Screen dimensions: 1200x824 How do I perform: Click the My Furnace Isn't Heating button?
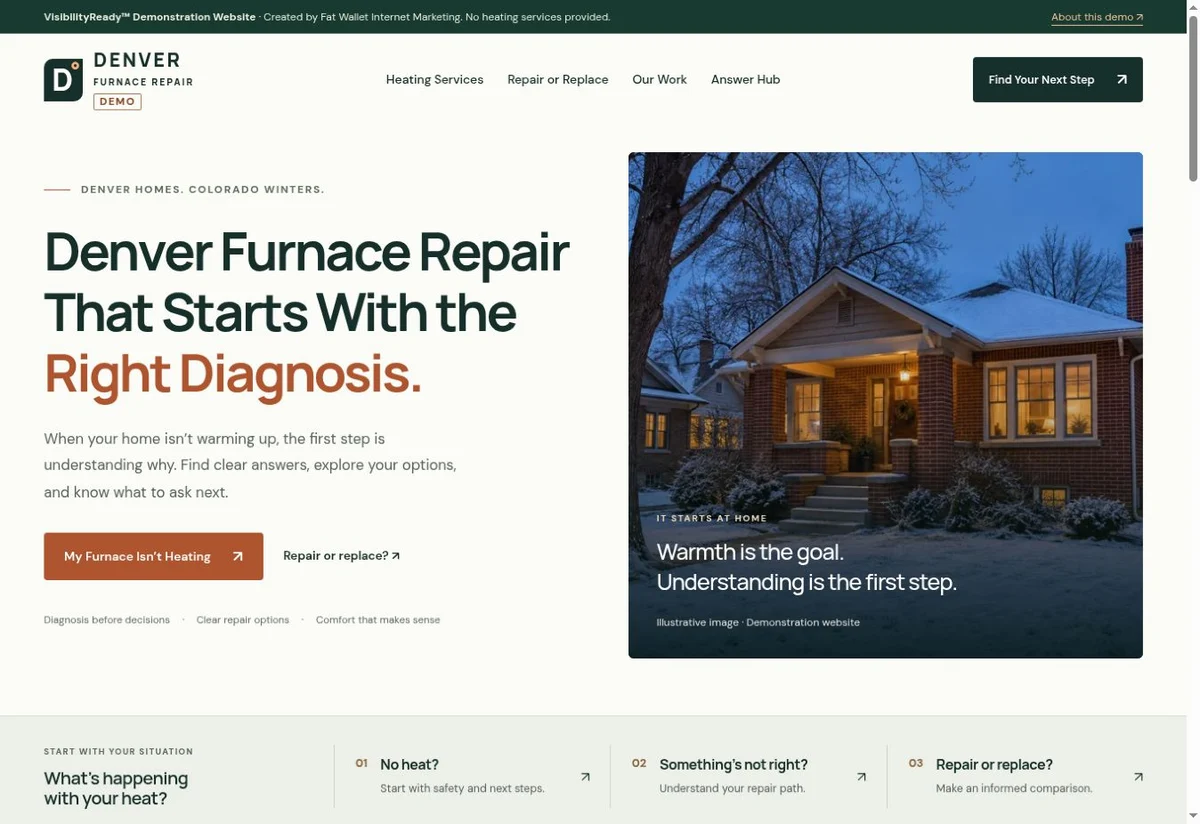point(153,556)
